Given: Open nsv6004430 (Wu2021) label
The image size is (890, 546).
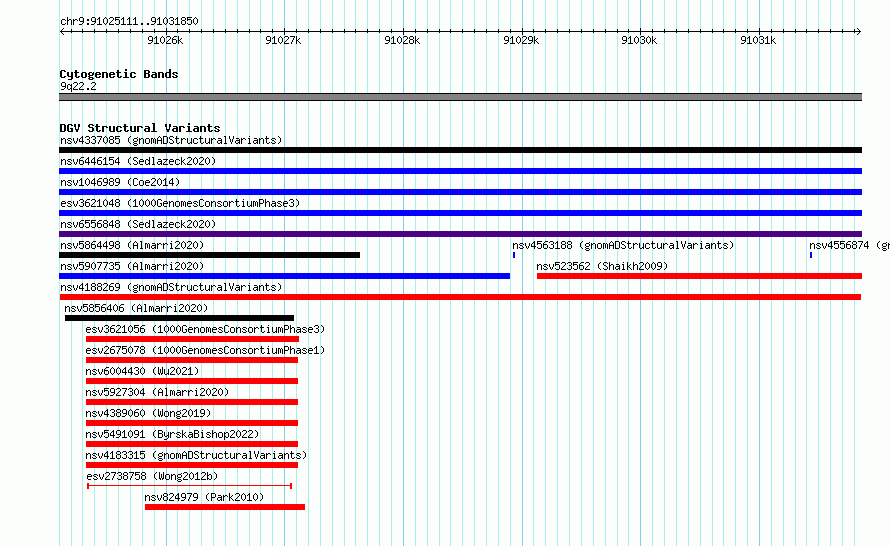Looking at the screenshot, I should [142, 371].
